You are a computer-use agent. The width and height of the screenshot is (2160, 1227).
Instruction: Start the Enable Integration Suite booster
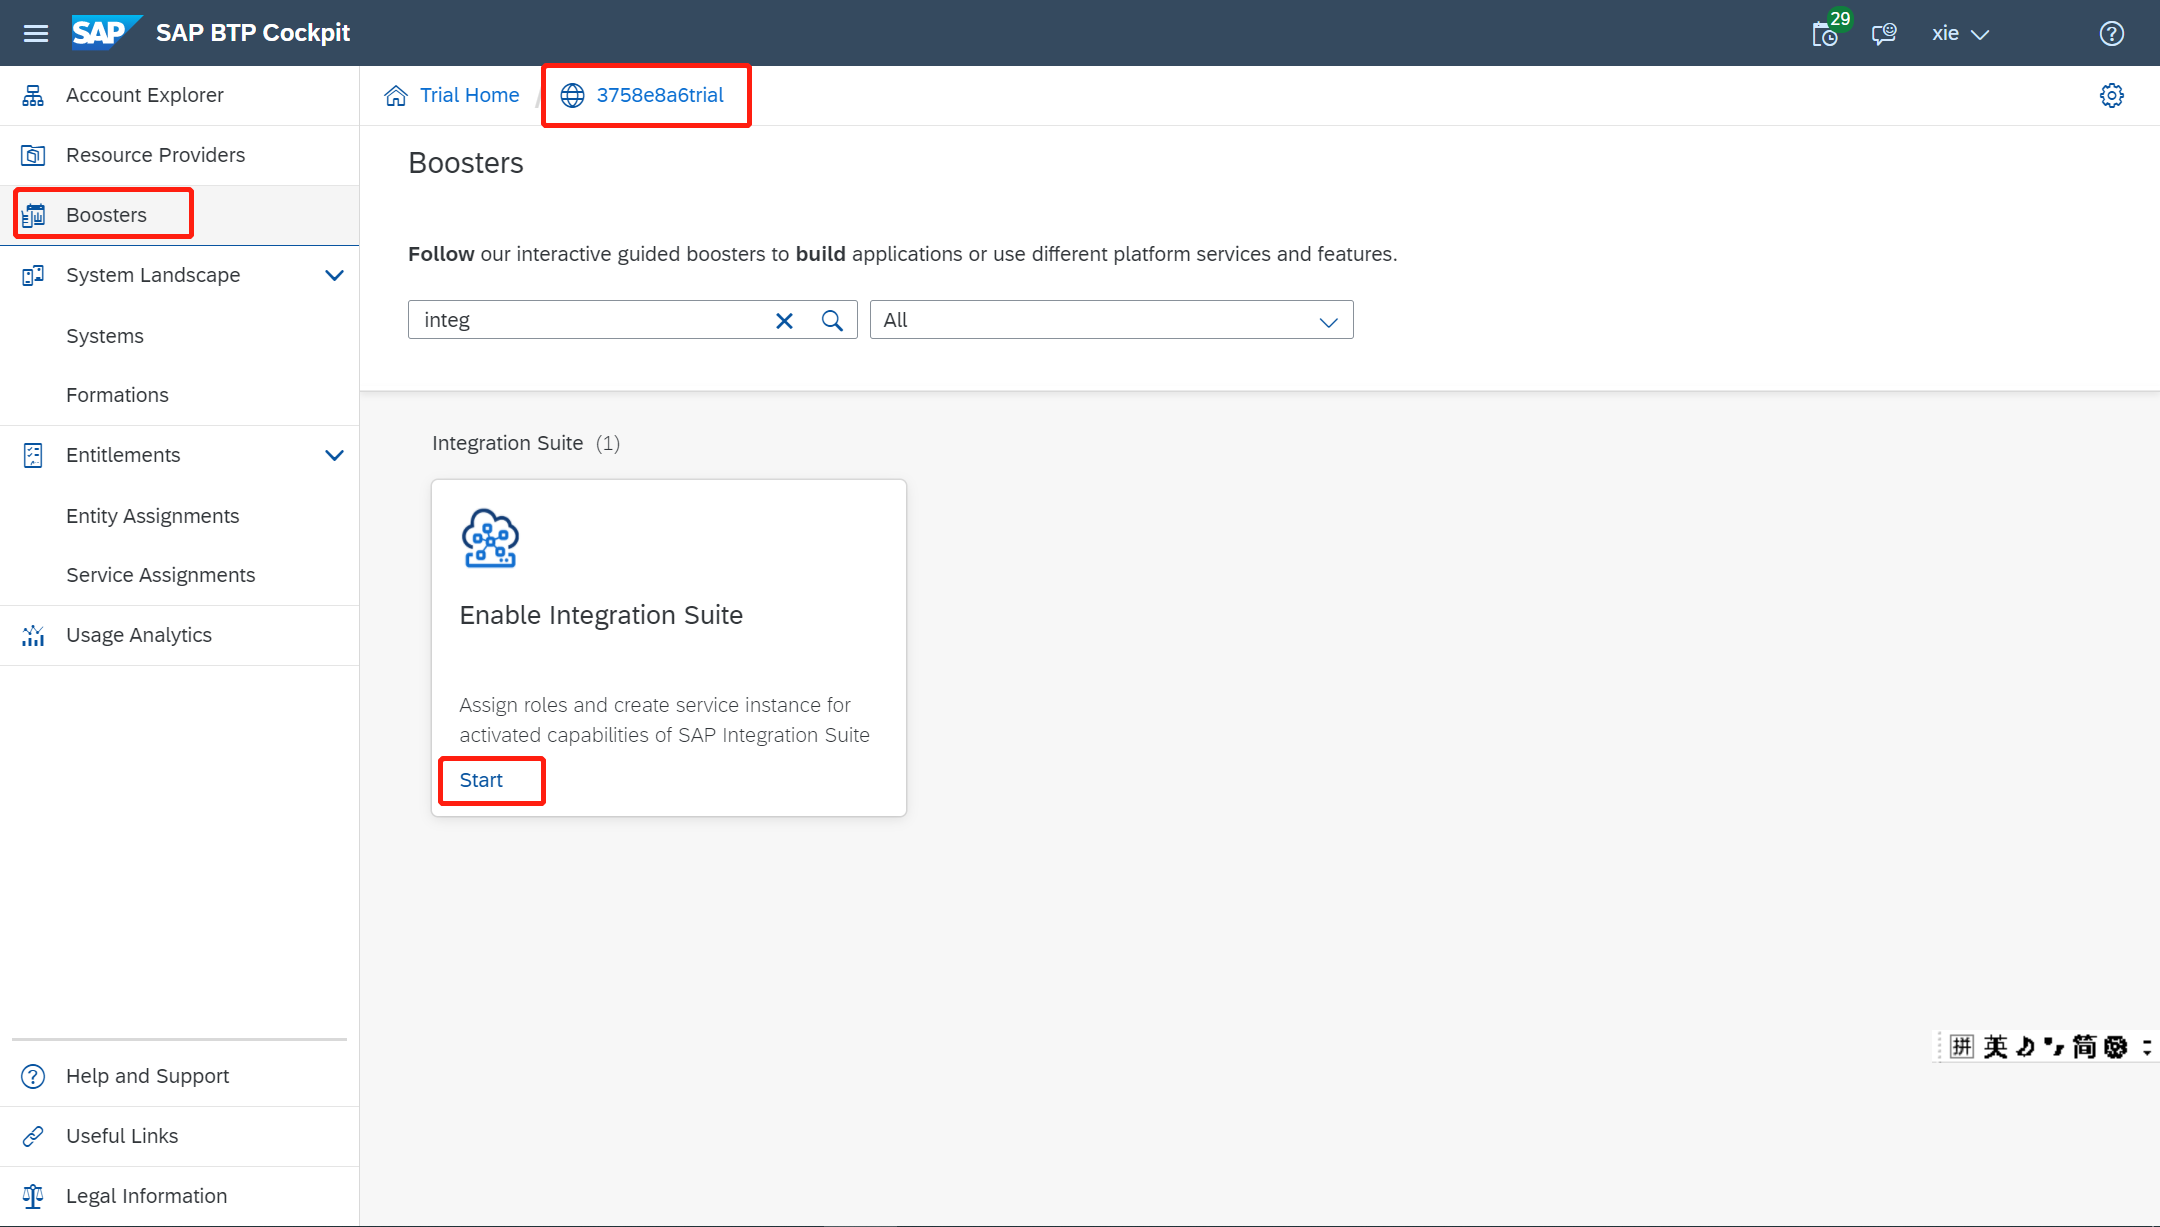481,780
